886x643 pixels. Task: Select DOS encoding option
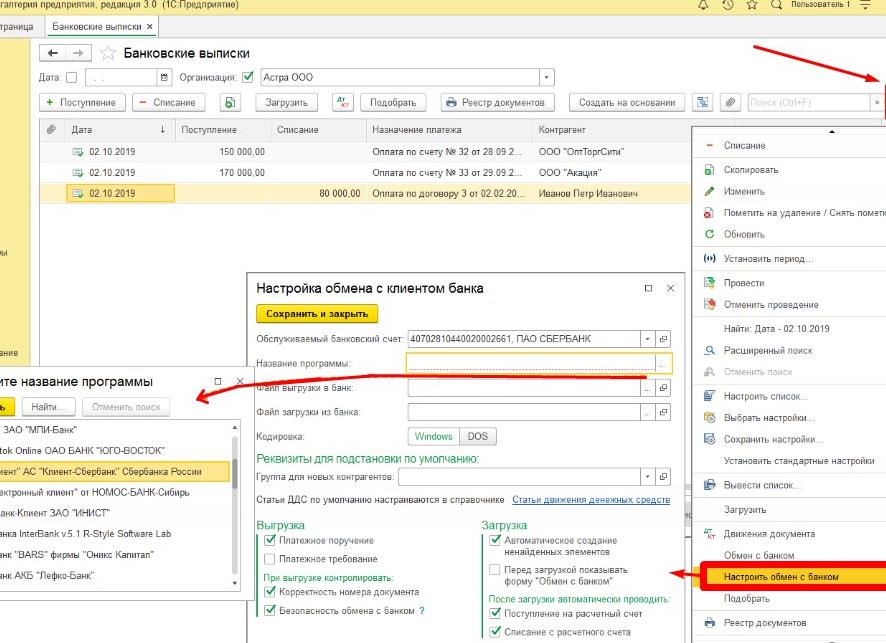tap(477, 436)
